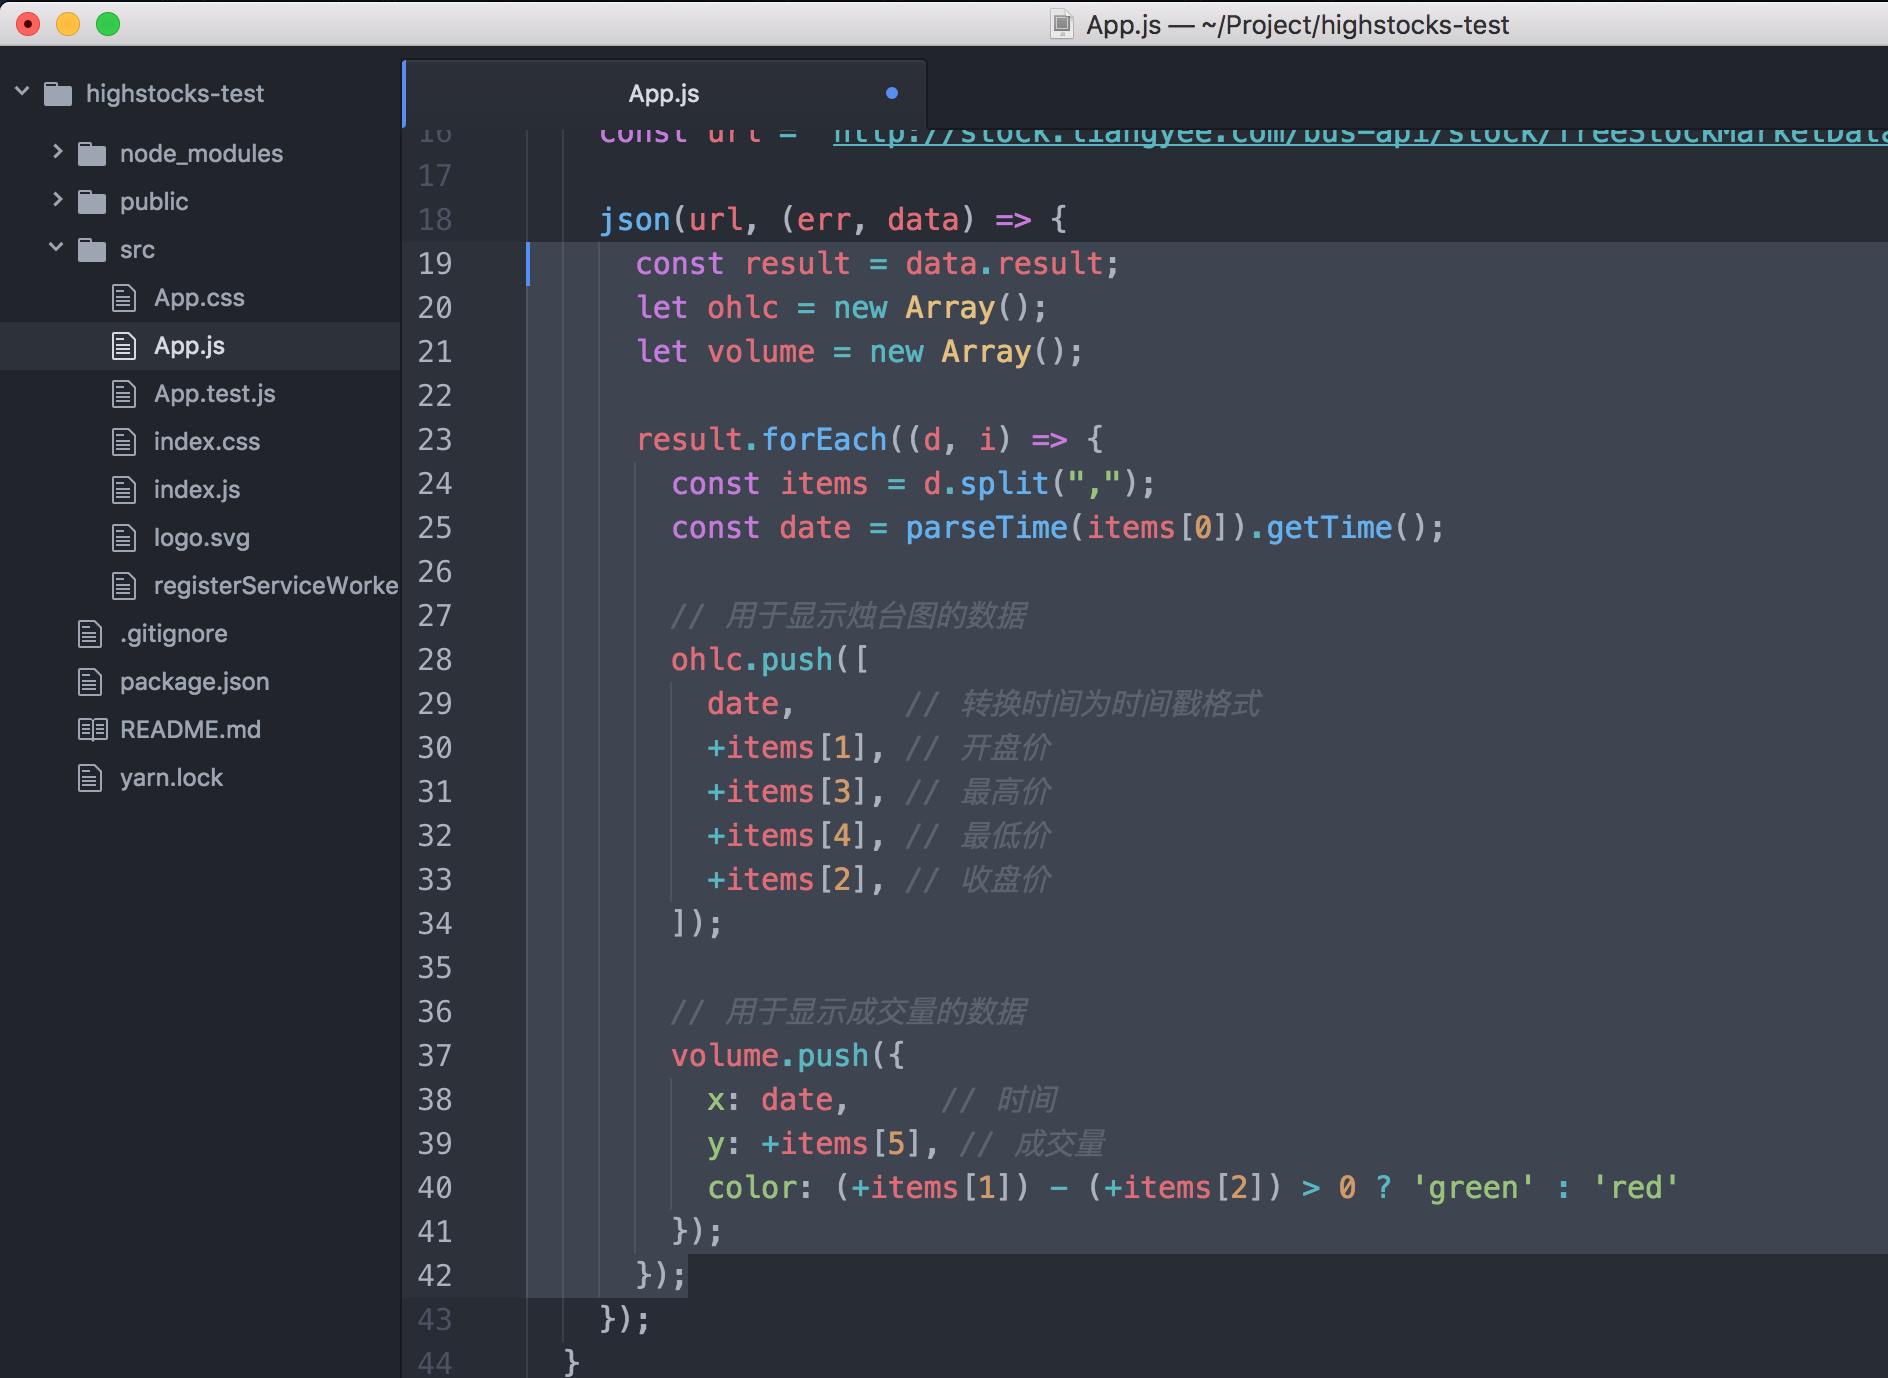1888x1378 pixels.
Task: Click line number 37 in gutter
Action: point(435,1056)
